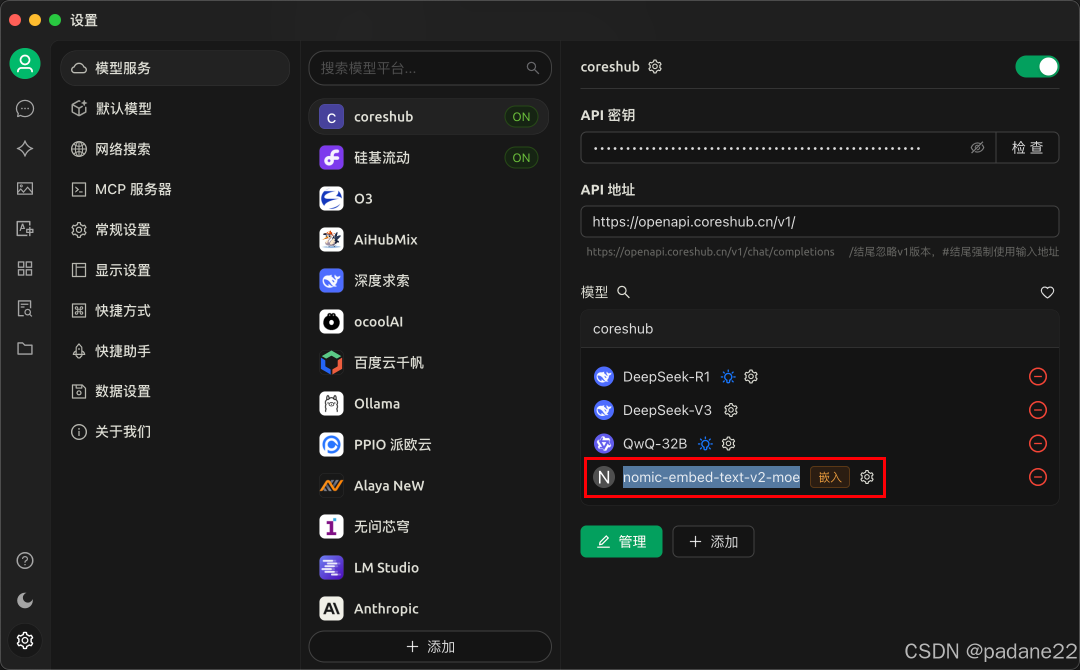Open the 常规设置 settings section
Viewport: 1080px width, 670px height.
pyautogui.click(x=175, y=230)
